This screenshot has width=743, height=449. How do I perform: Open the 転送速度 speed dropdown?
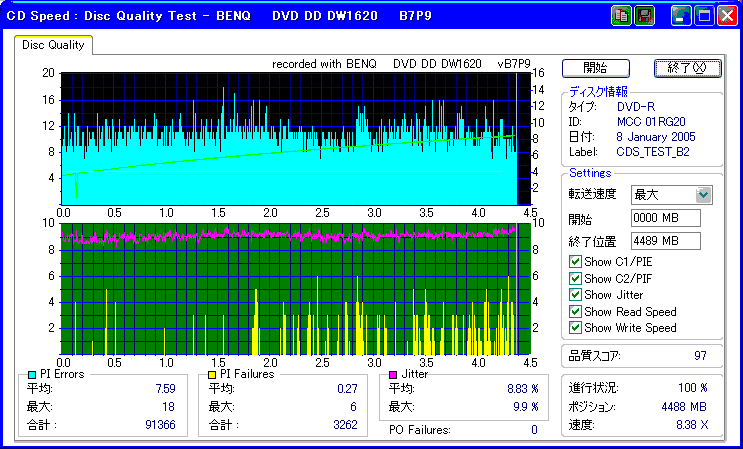(704, 194)
